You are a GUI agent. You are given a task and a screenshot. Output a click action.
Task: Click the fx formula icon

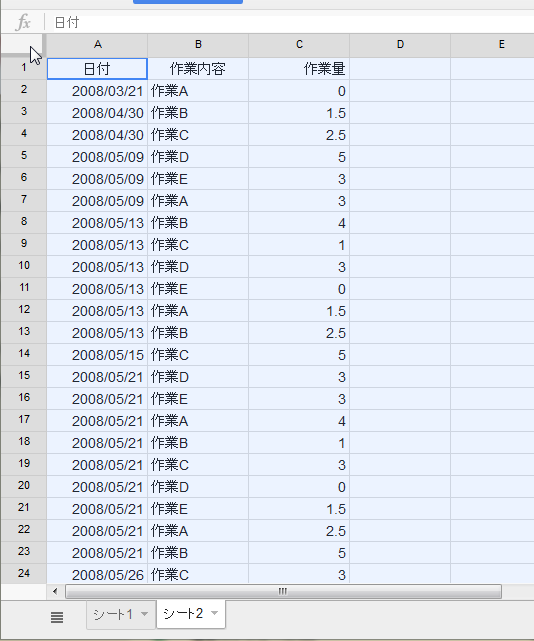[23, 22]
